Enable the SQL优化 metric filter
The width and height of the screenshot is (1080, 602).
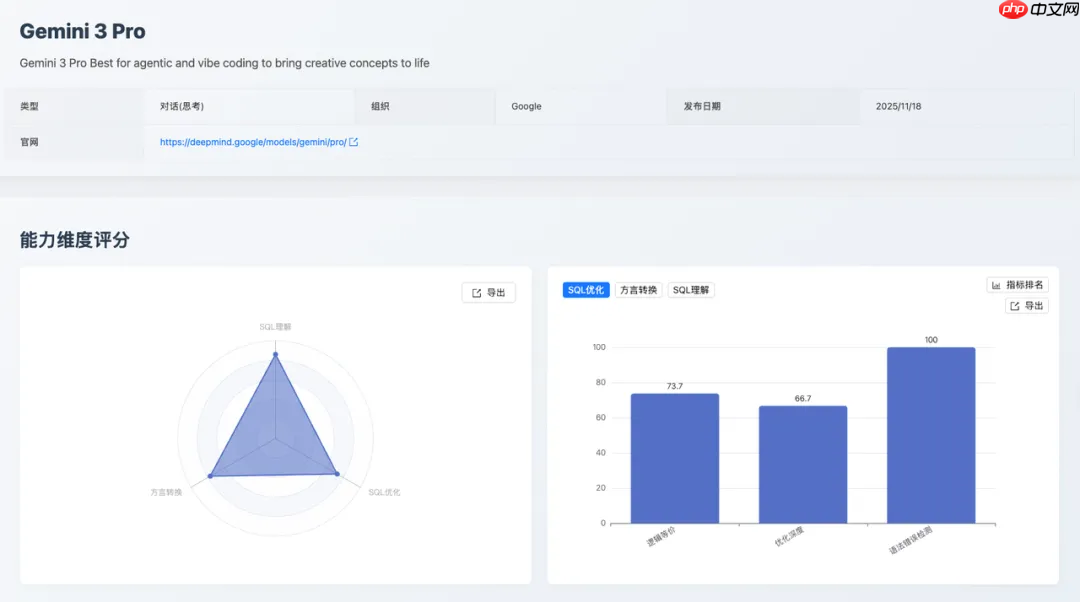(x=586, y=290)
